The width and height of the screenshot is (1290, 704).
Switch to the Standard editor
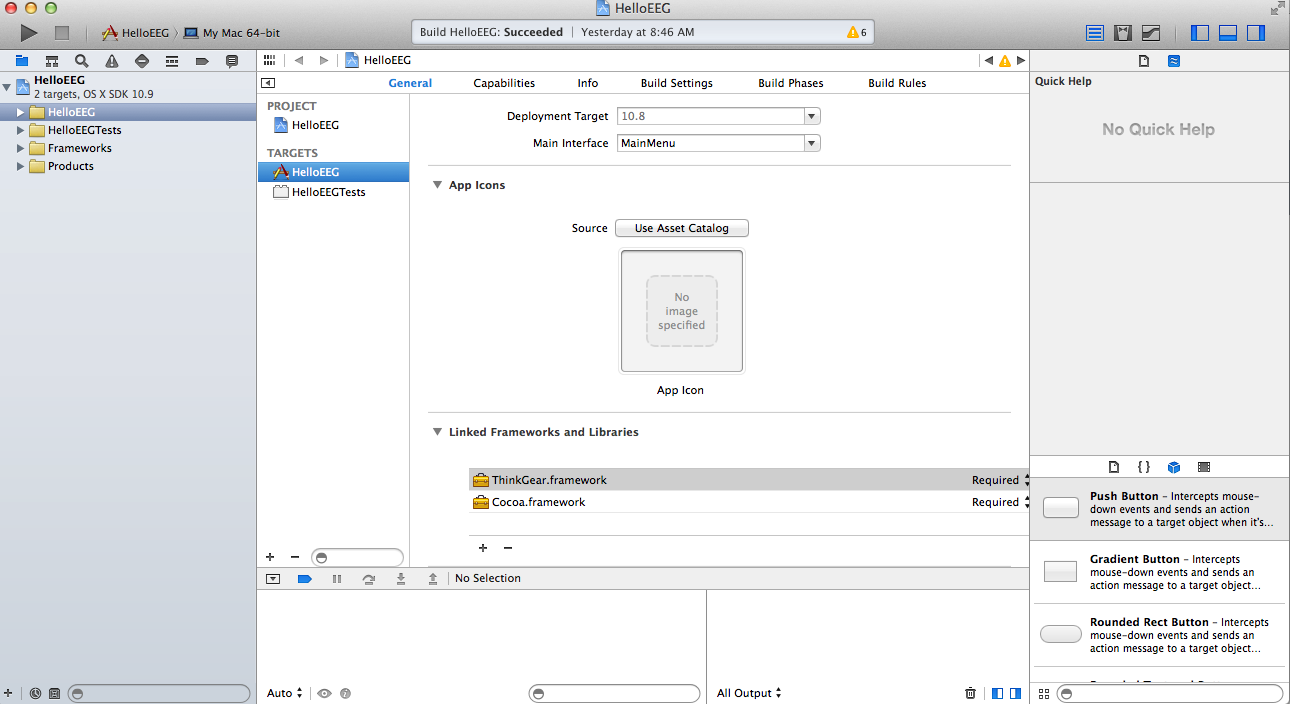pyautogui.click(x=1095, y=33)
